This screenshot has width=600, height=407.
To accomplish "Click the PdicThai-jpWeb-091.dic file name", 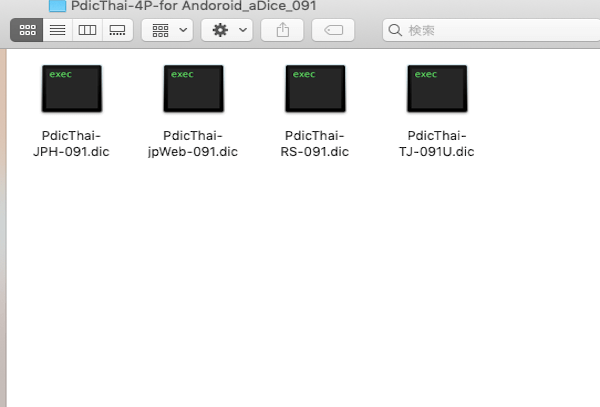I will tap(193, 144).
